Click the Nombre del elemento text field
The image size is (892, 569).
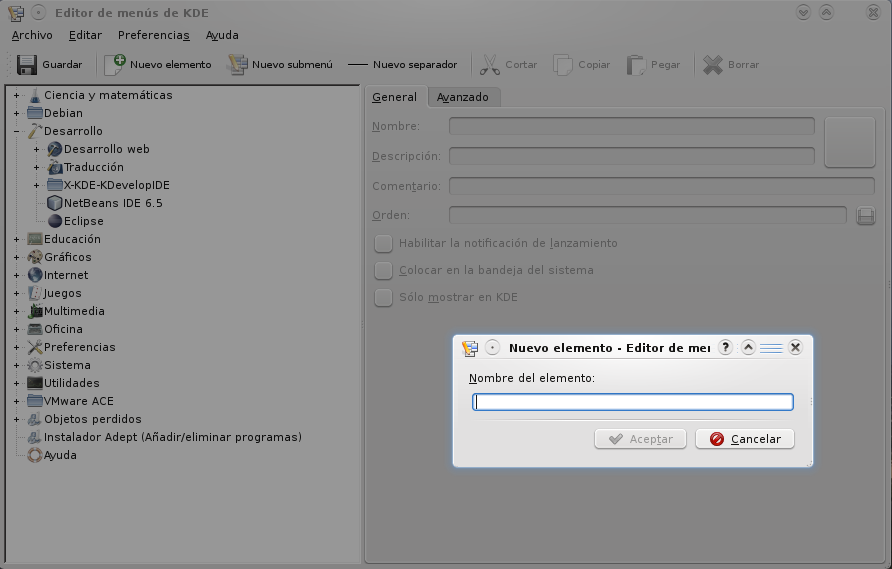pos(633,402)
